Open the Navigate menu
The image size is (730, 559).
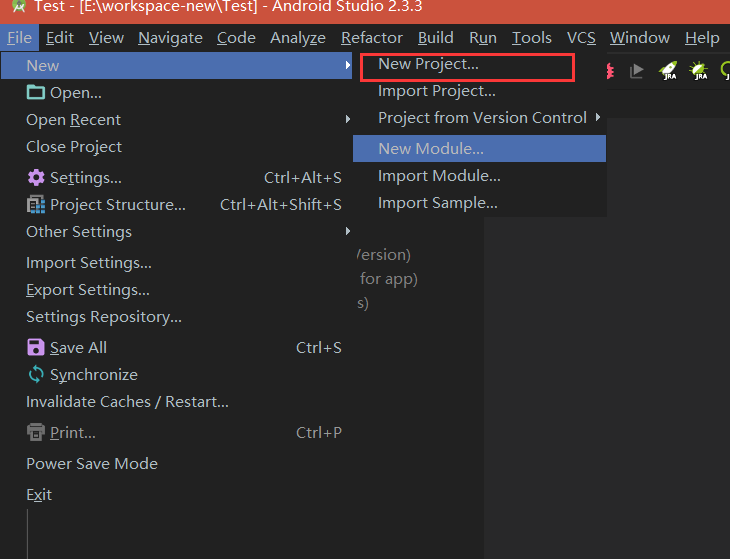coord(170,38)
